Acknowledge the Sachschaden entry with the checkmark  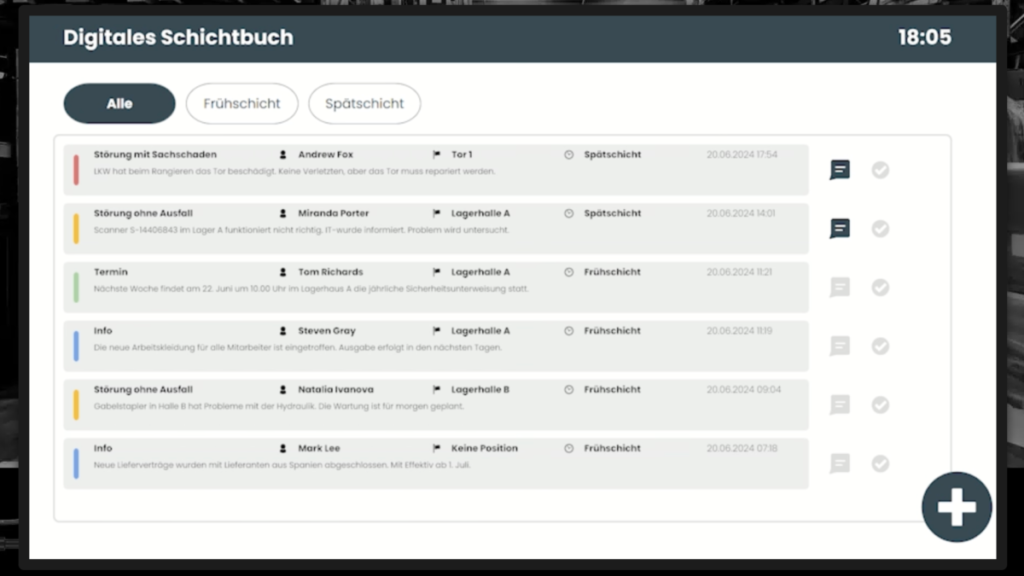881,170
